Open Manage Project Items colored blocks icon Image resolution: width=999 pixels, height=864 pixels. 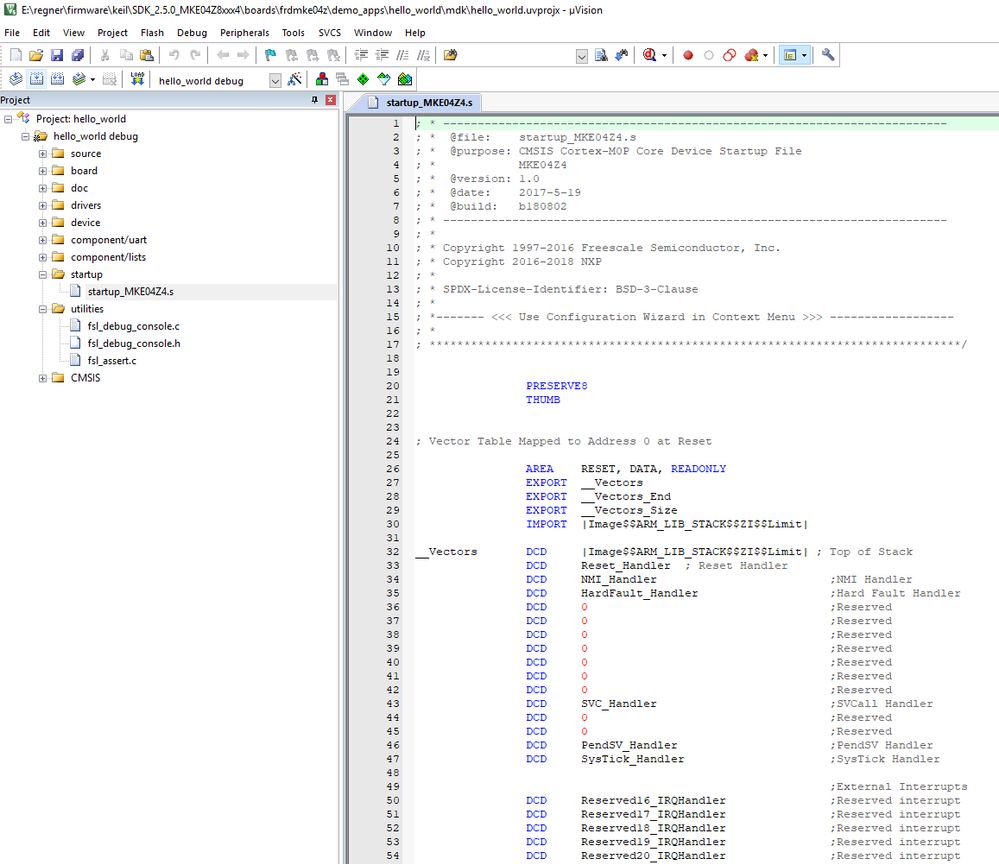coord(322,80)
